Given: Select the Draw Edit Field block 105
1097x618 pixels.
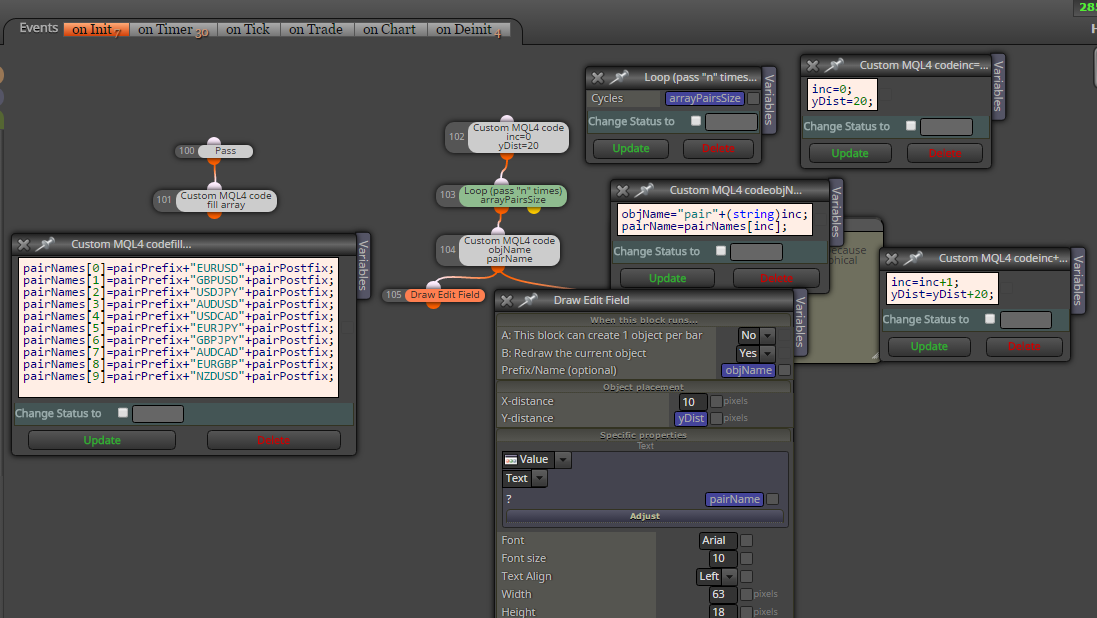Looking at the screenshot, I should (445, 295).
